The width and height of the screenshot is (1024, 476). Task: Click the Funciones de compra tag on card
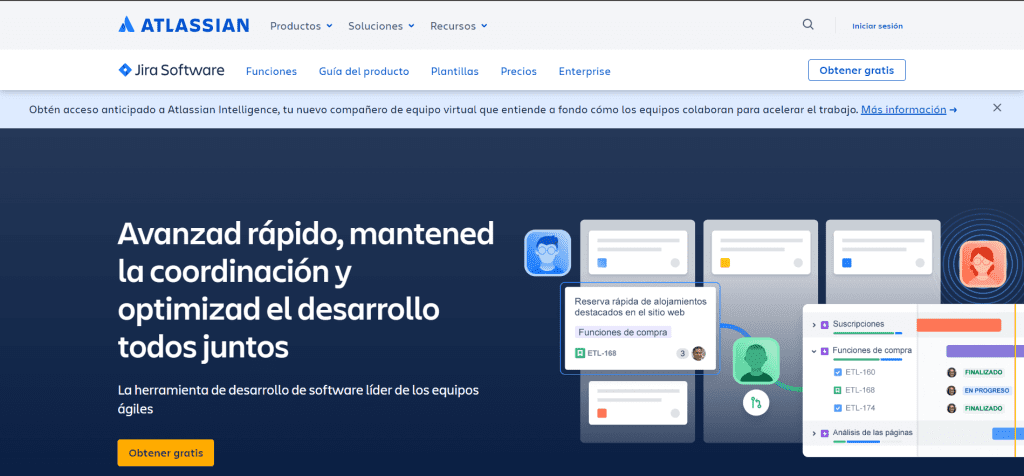coord(623,332)
